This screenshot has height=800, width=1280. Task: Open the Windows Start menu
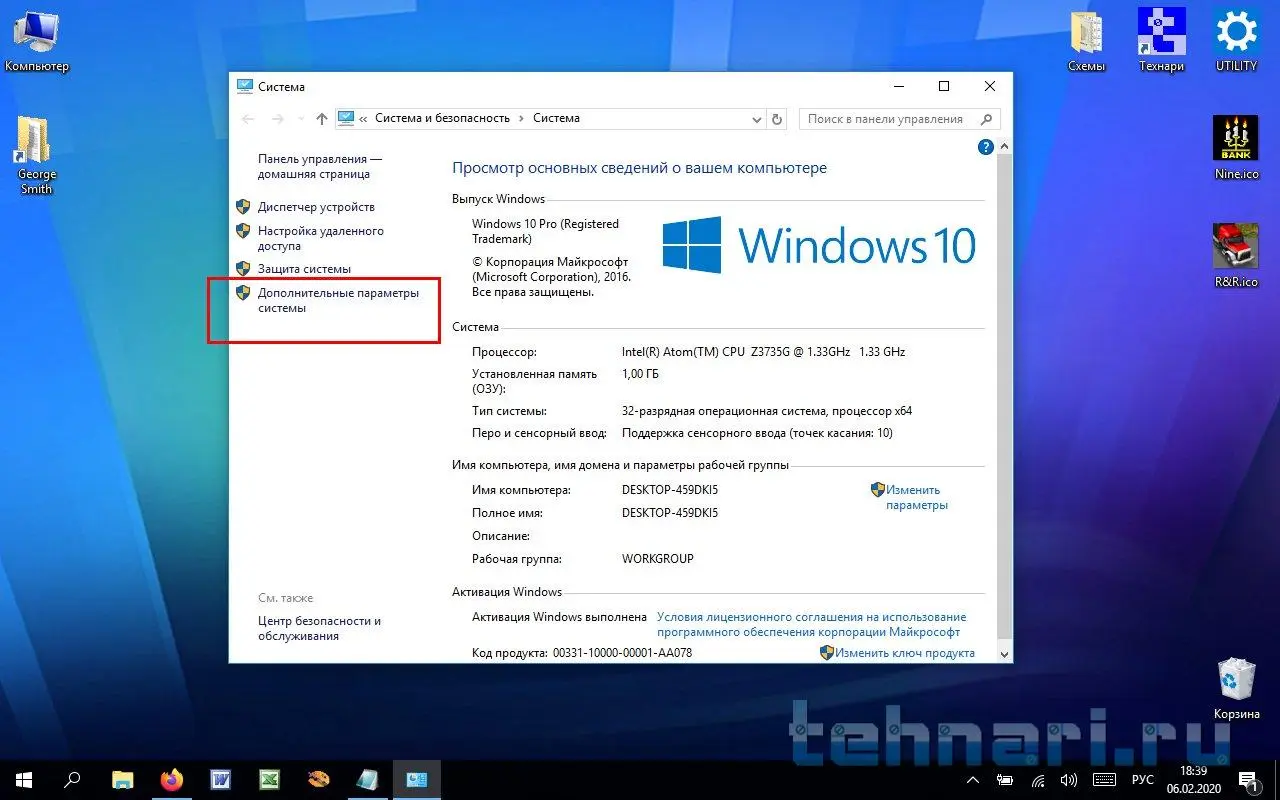23,780
